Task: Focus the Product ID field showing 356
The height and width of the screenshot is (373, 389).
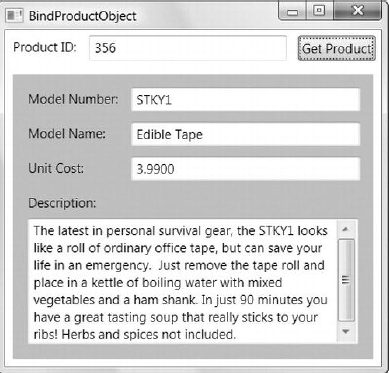Action: pos(188,48)
